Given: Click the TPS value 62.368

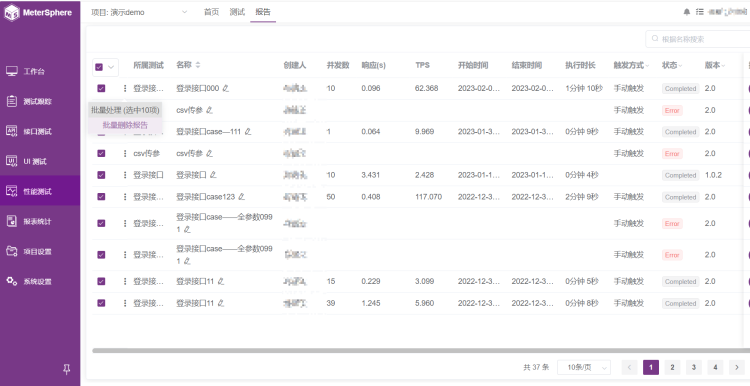Looking at the screenshot, I should [427, 88].
